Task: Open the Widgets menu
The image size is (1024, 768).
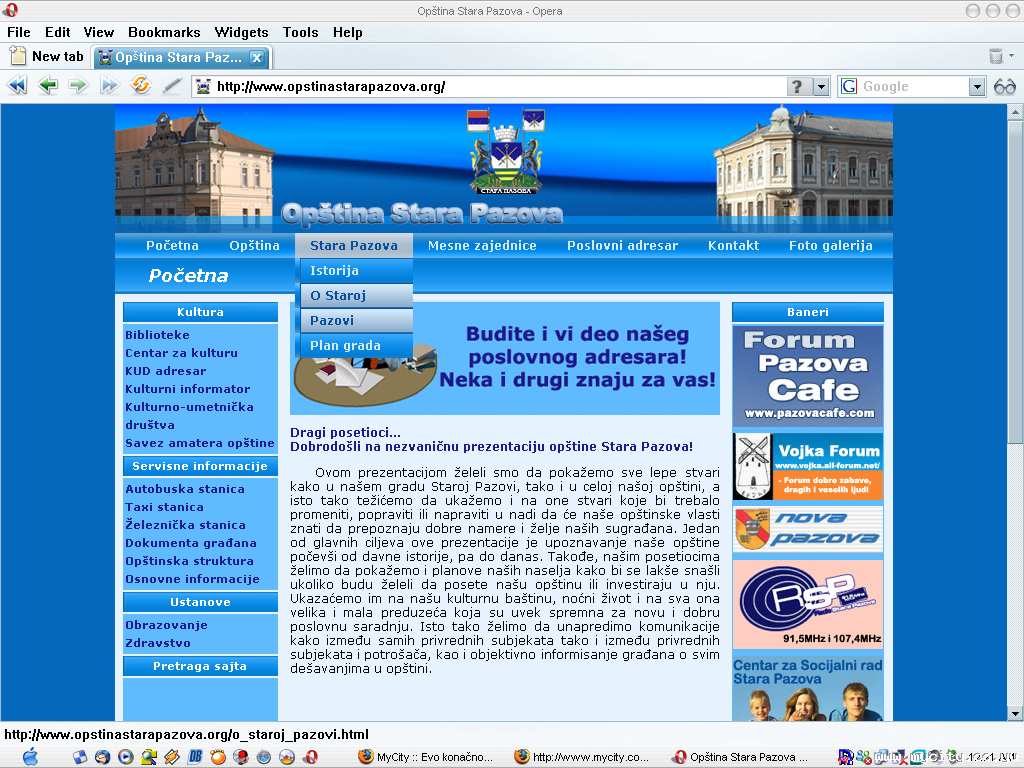Action: pos(241,32)
